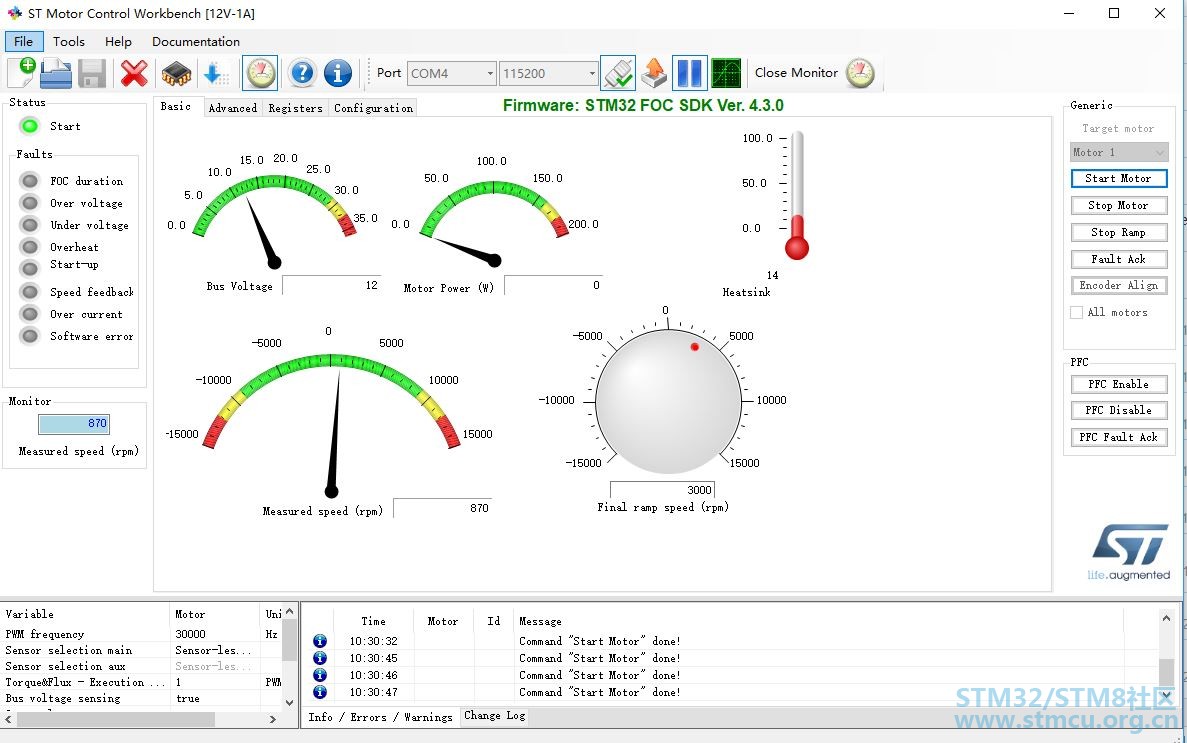1187x743 pixels.
Task: Switch to the Configuration tab
Action: pos(373,108)
